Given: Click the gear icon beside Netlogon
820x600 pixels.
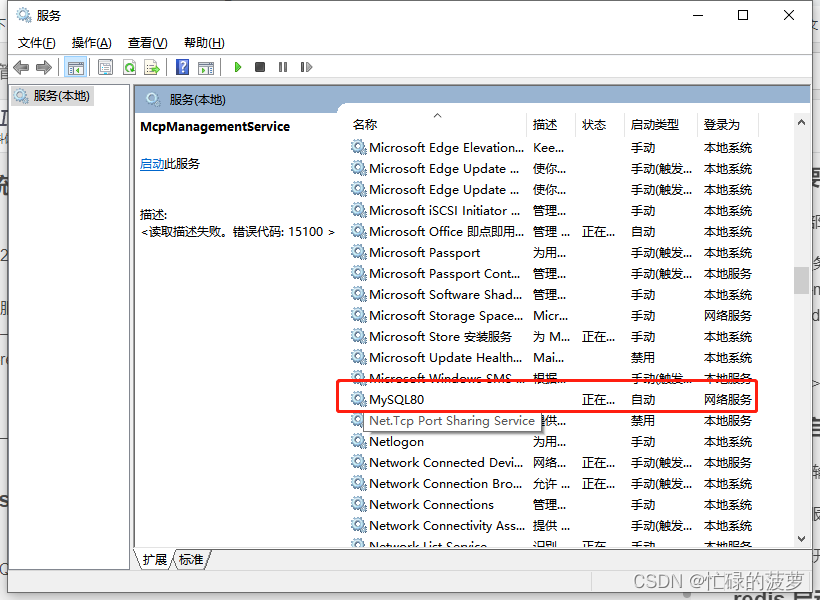Looking at the screenshot, I should tap(358, 441).
